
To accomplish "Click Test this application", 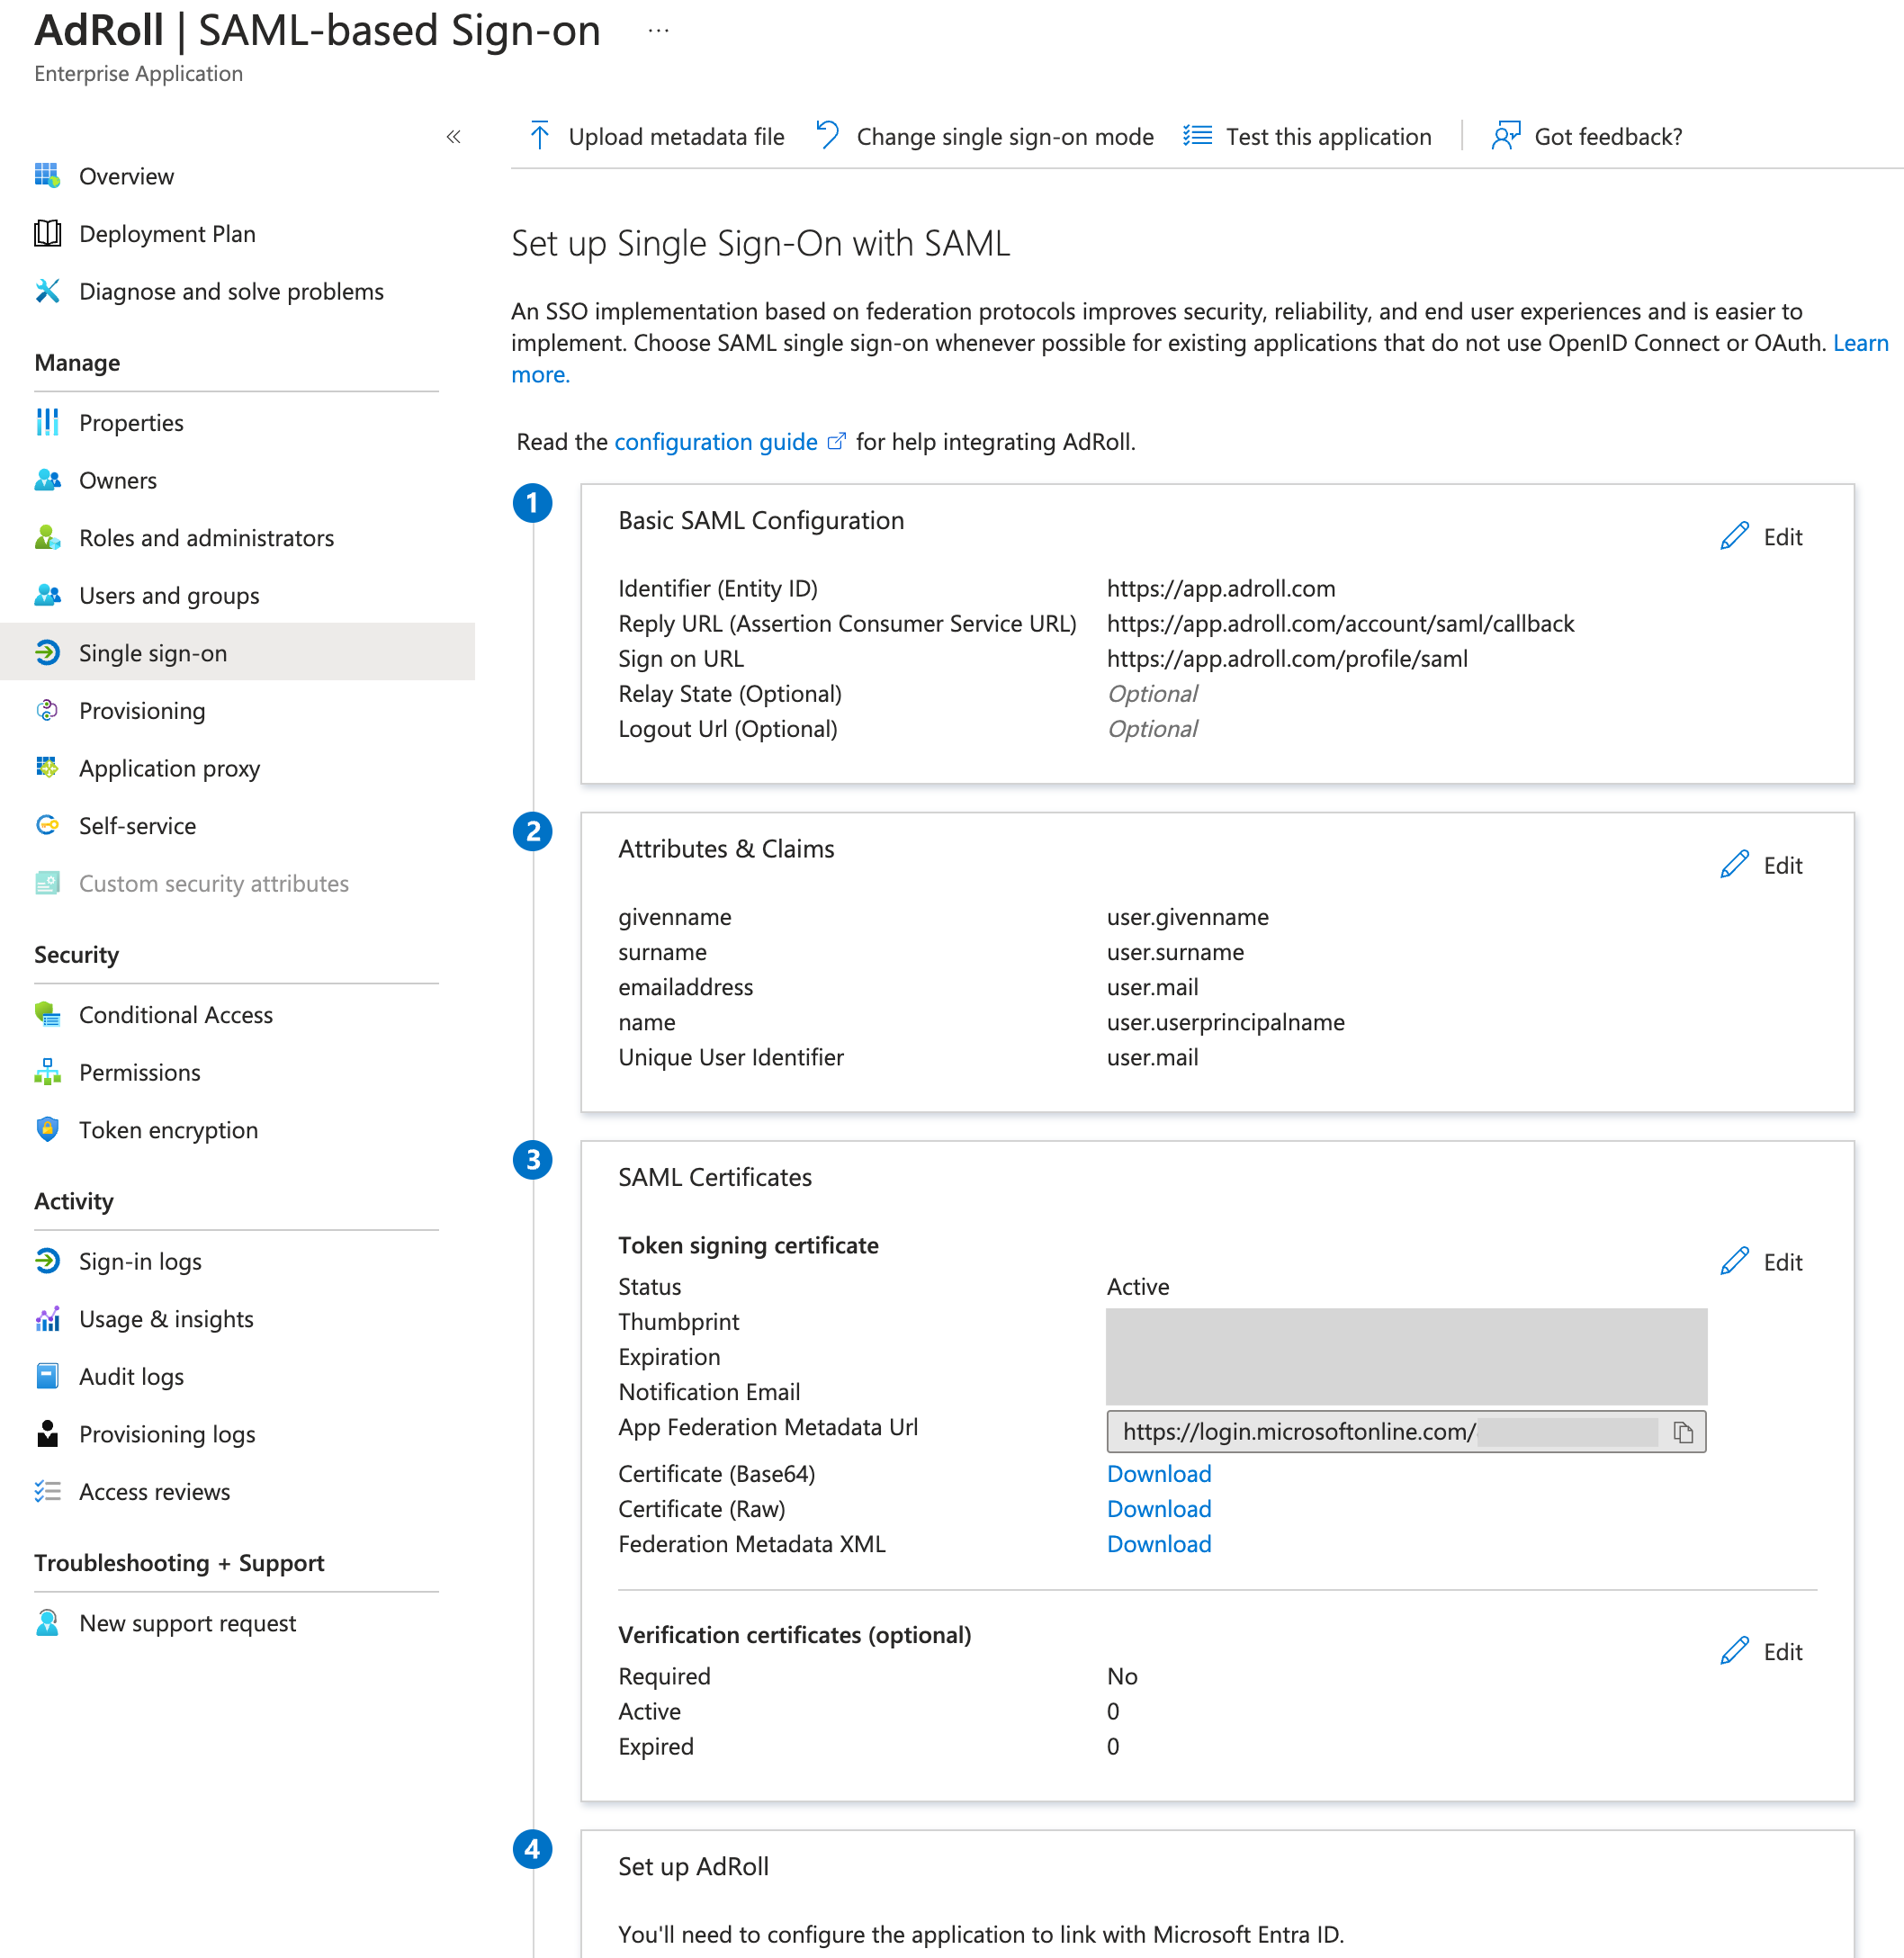I will (x=1327, y=136).
